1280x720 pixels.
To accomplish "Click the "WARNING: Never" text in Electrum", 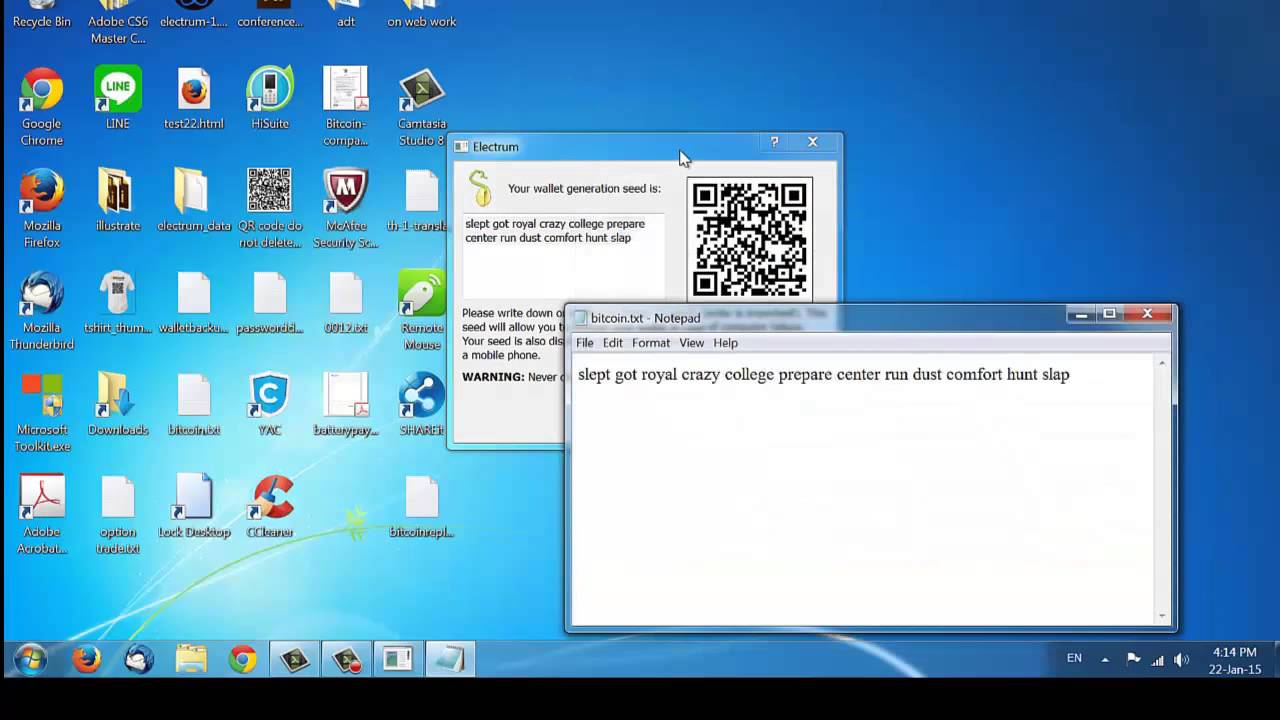I will pos(509,377).
